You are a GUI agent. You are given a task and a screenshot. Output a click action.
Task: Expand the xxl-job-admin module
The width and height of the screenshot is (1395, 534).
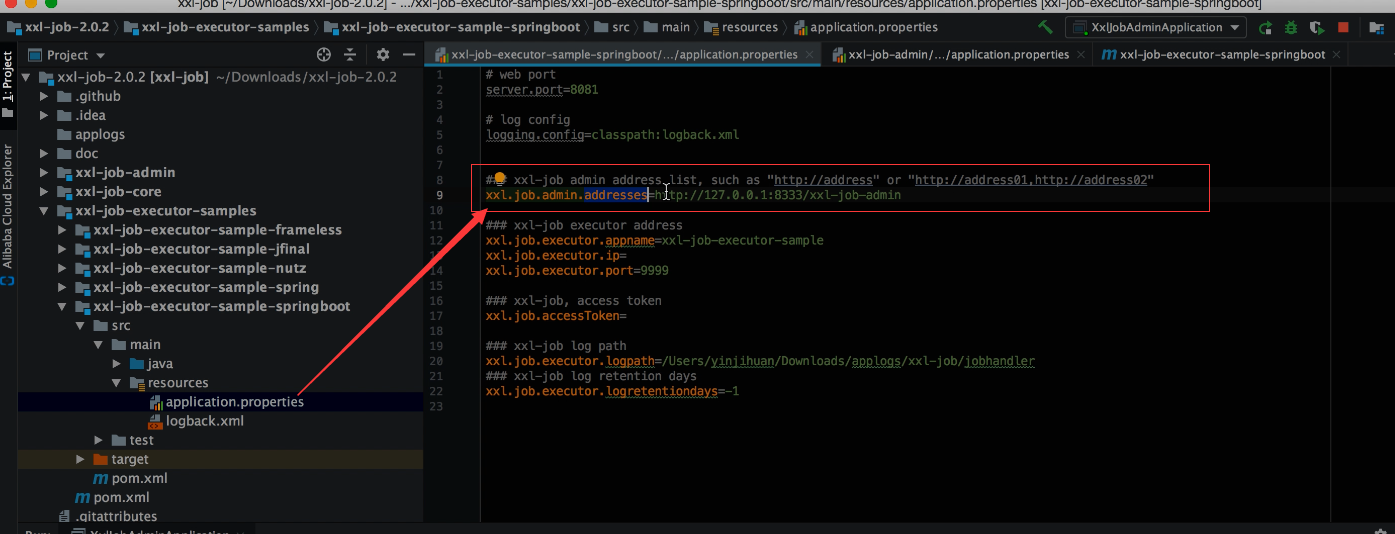pos(44,173)
